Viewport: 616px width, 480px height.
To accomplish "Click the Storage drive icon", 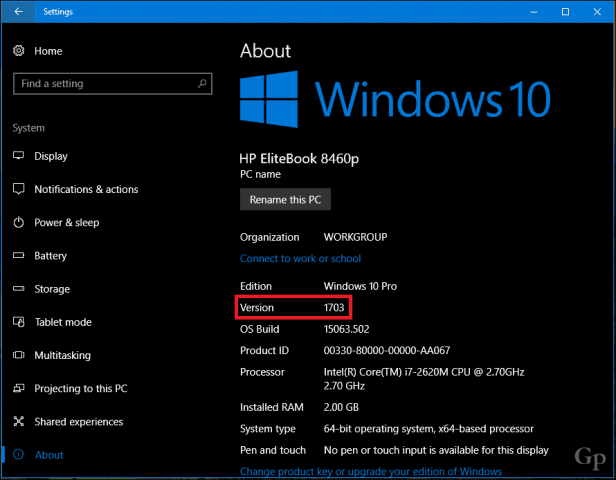I will pos(18,289).
